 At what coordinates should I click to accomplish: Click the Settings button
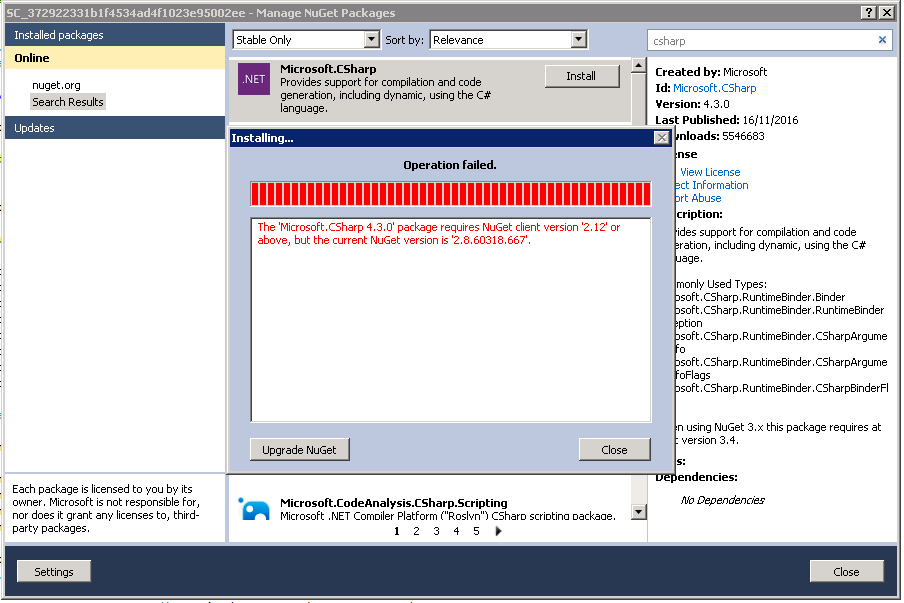click(x=54, y=571)
